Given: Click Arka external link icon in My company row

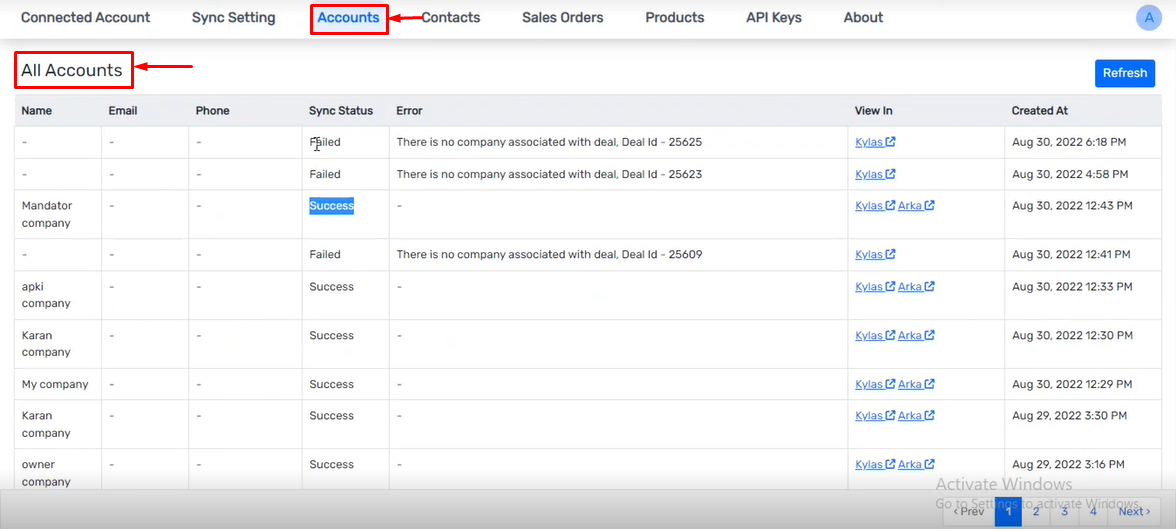Looking at the screenshot, I should tap(929, 384).
